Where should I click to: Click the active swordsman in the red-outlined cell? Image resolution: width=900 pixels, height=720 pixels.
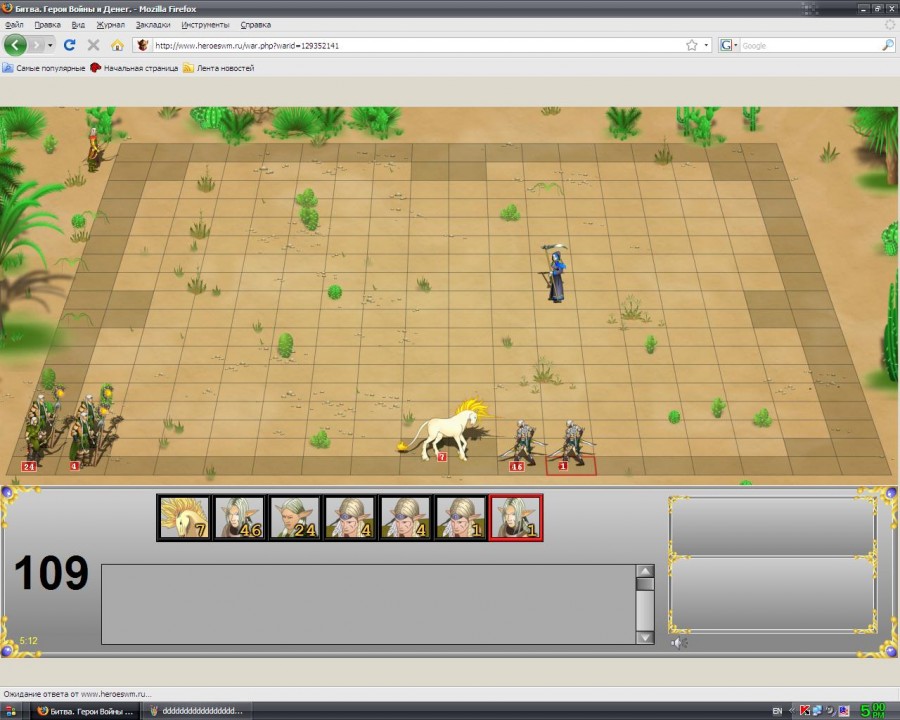tap(571, 443)
